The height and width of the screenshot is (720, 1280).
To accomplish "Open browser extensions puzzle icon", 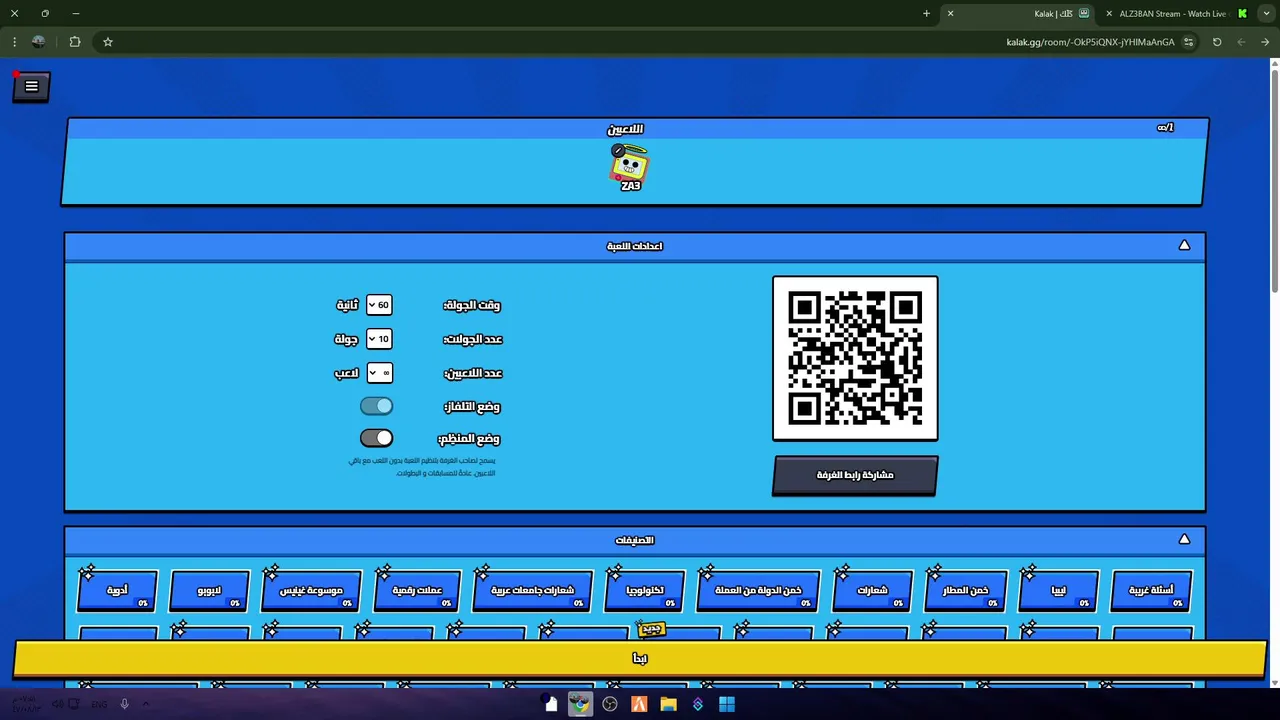I will 75,42.
